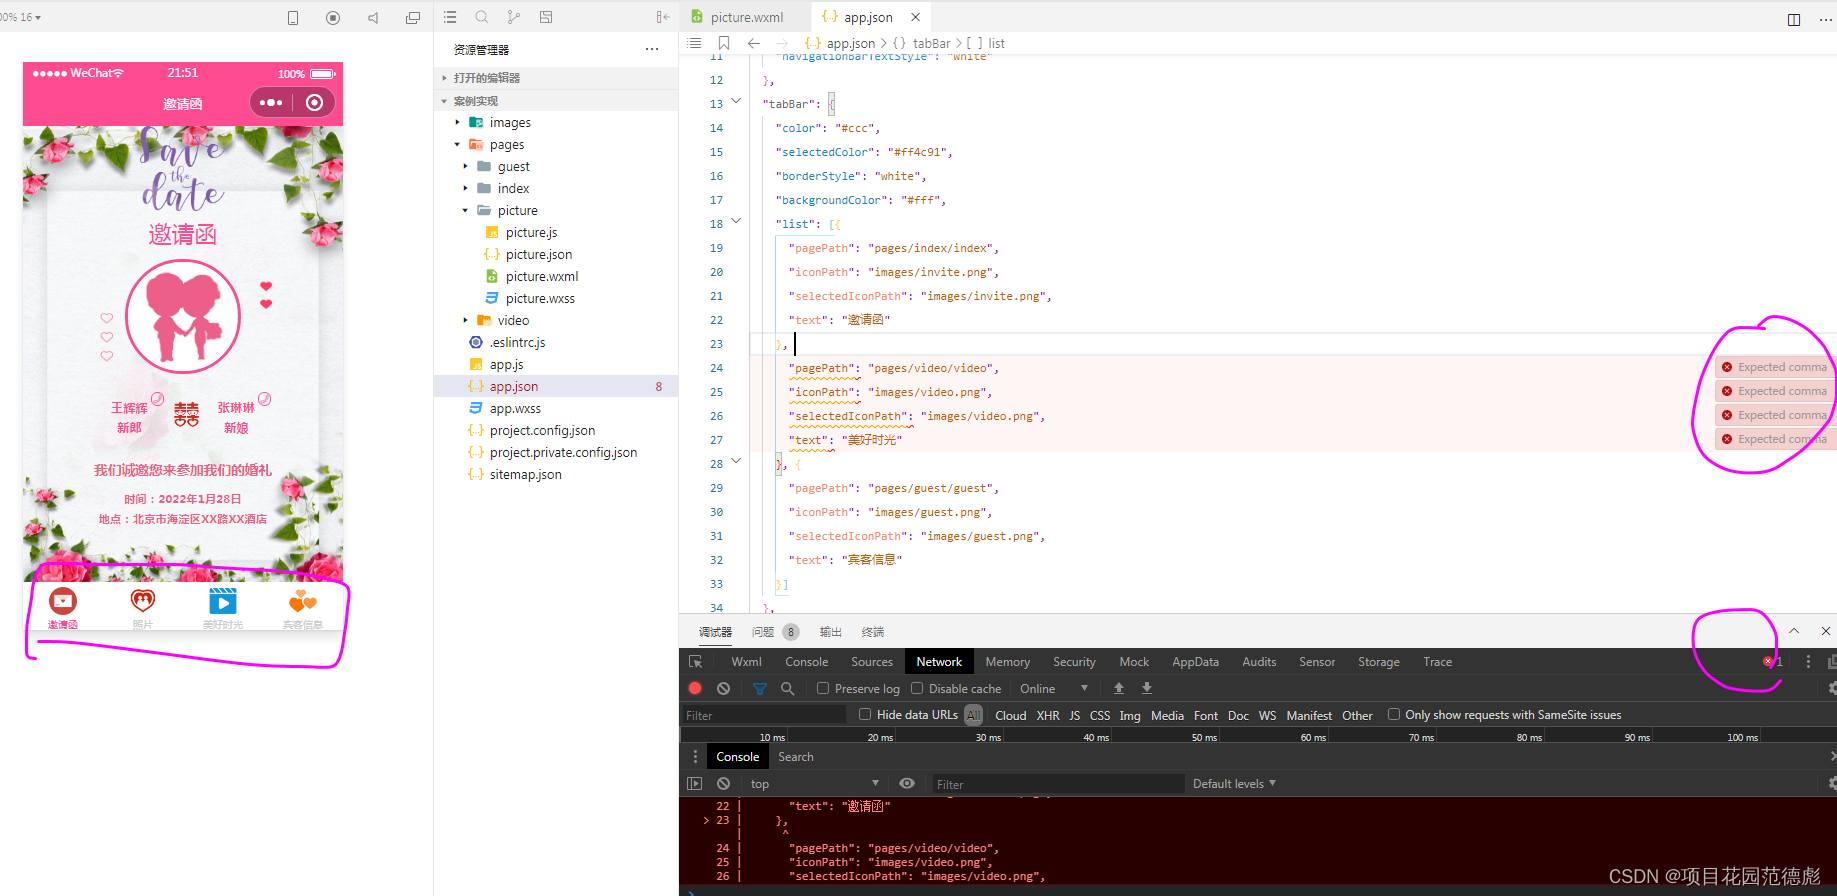Switch to the Wxml devtools tab
Screen dimensions: 1837x896
click(746, 662)
